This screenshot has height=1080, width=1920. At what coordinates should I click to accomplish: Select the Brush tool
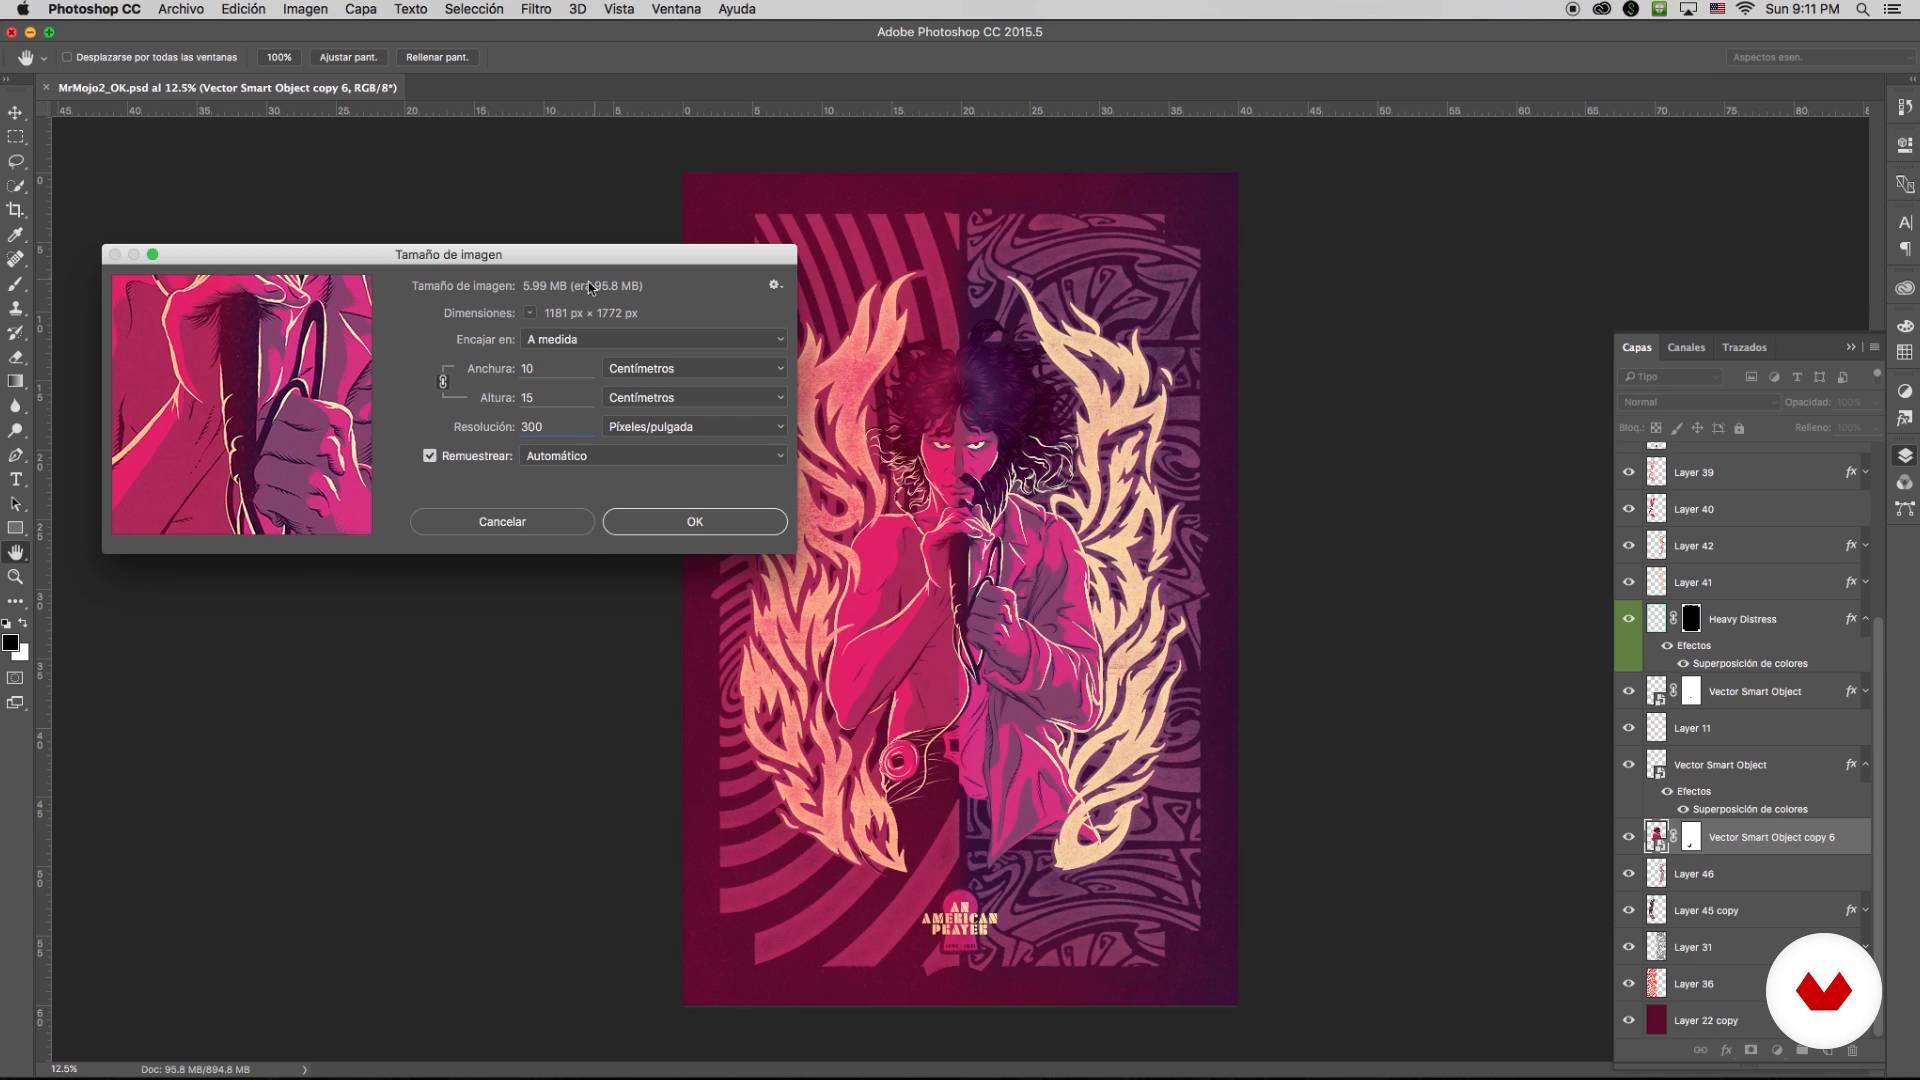point(15,284)
